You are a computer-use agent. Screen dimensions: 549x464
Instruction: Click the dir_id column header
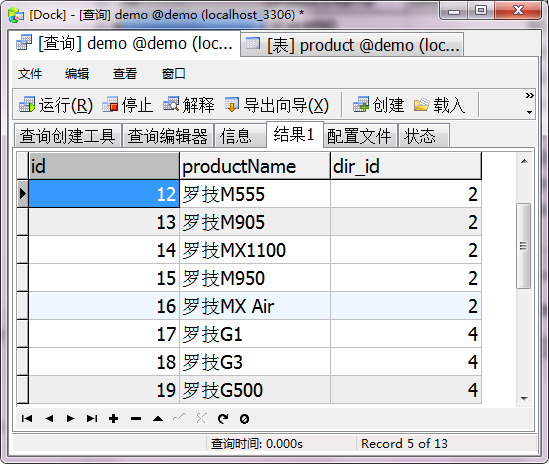406,166
